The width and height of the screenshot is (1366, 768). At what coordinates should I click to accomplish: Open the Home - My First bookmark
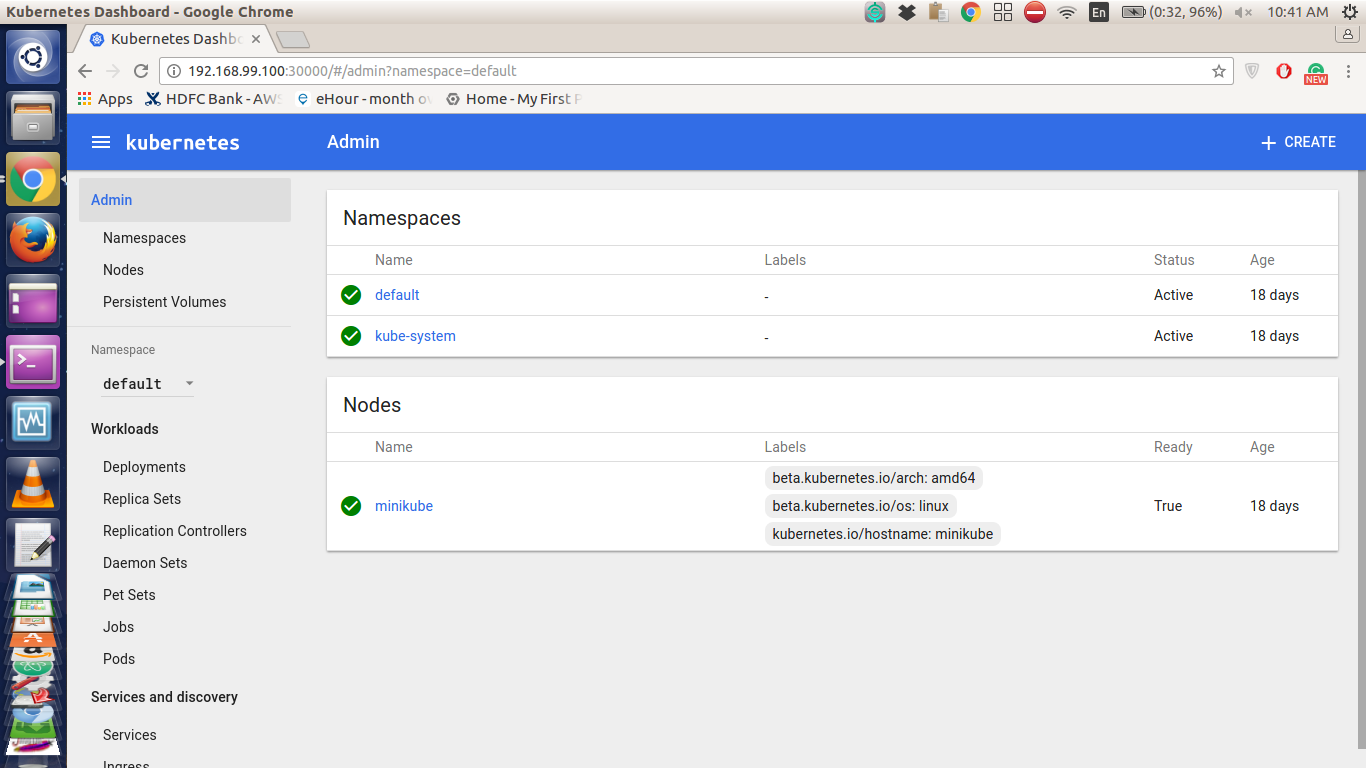(514, 99)
